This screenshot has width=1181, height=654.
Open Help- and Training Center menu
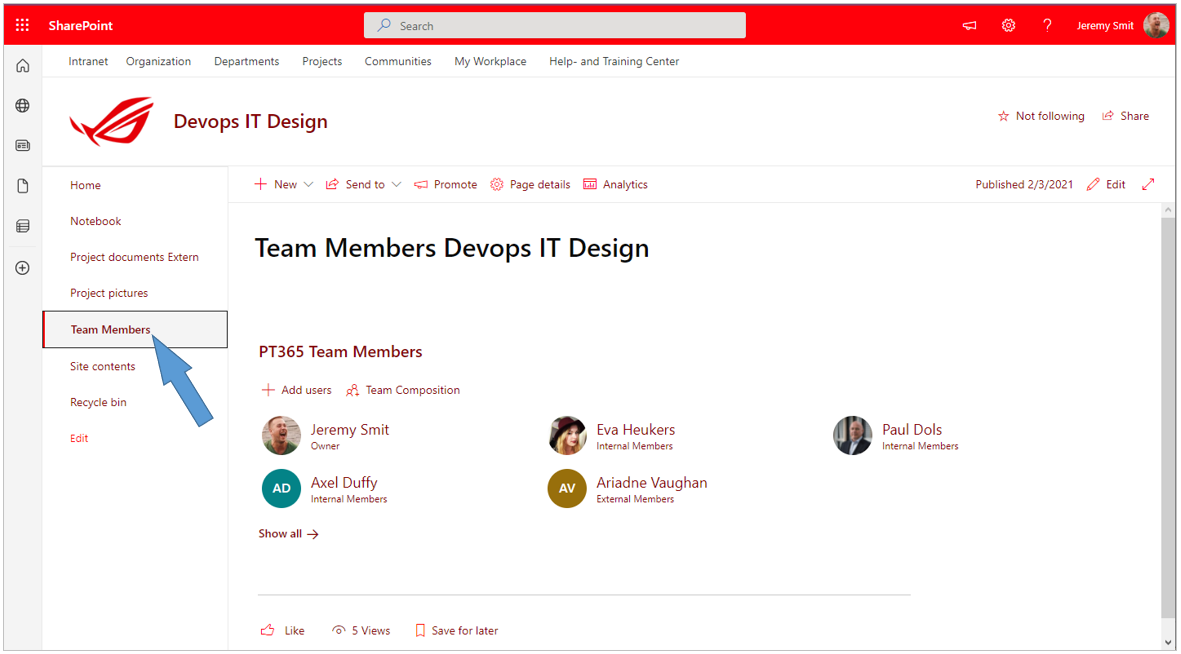coord(614,62)
